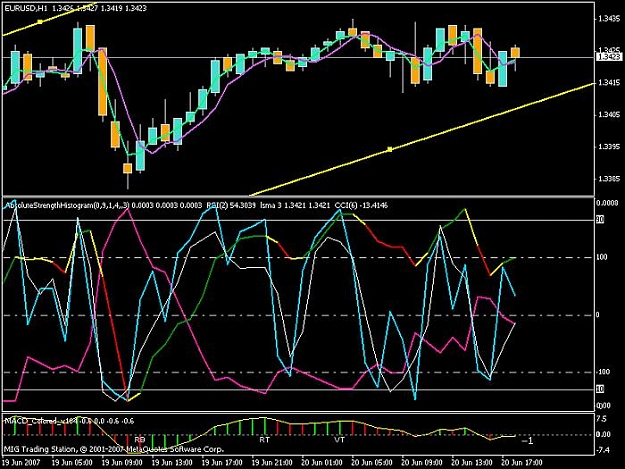This screenshot has width=625, height=469.
Task: Click the 1.3385 price axis label
Action: click(609, 179)
